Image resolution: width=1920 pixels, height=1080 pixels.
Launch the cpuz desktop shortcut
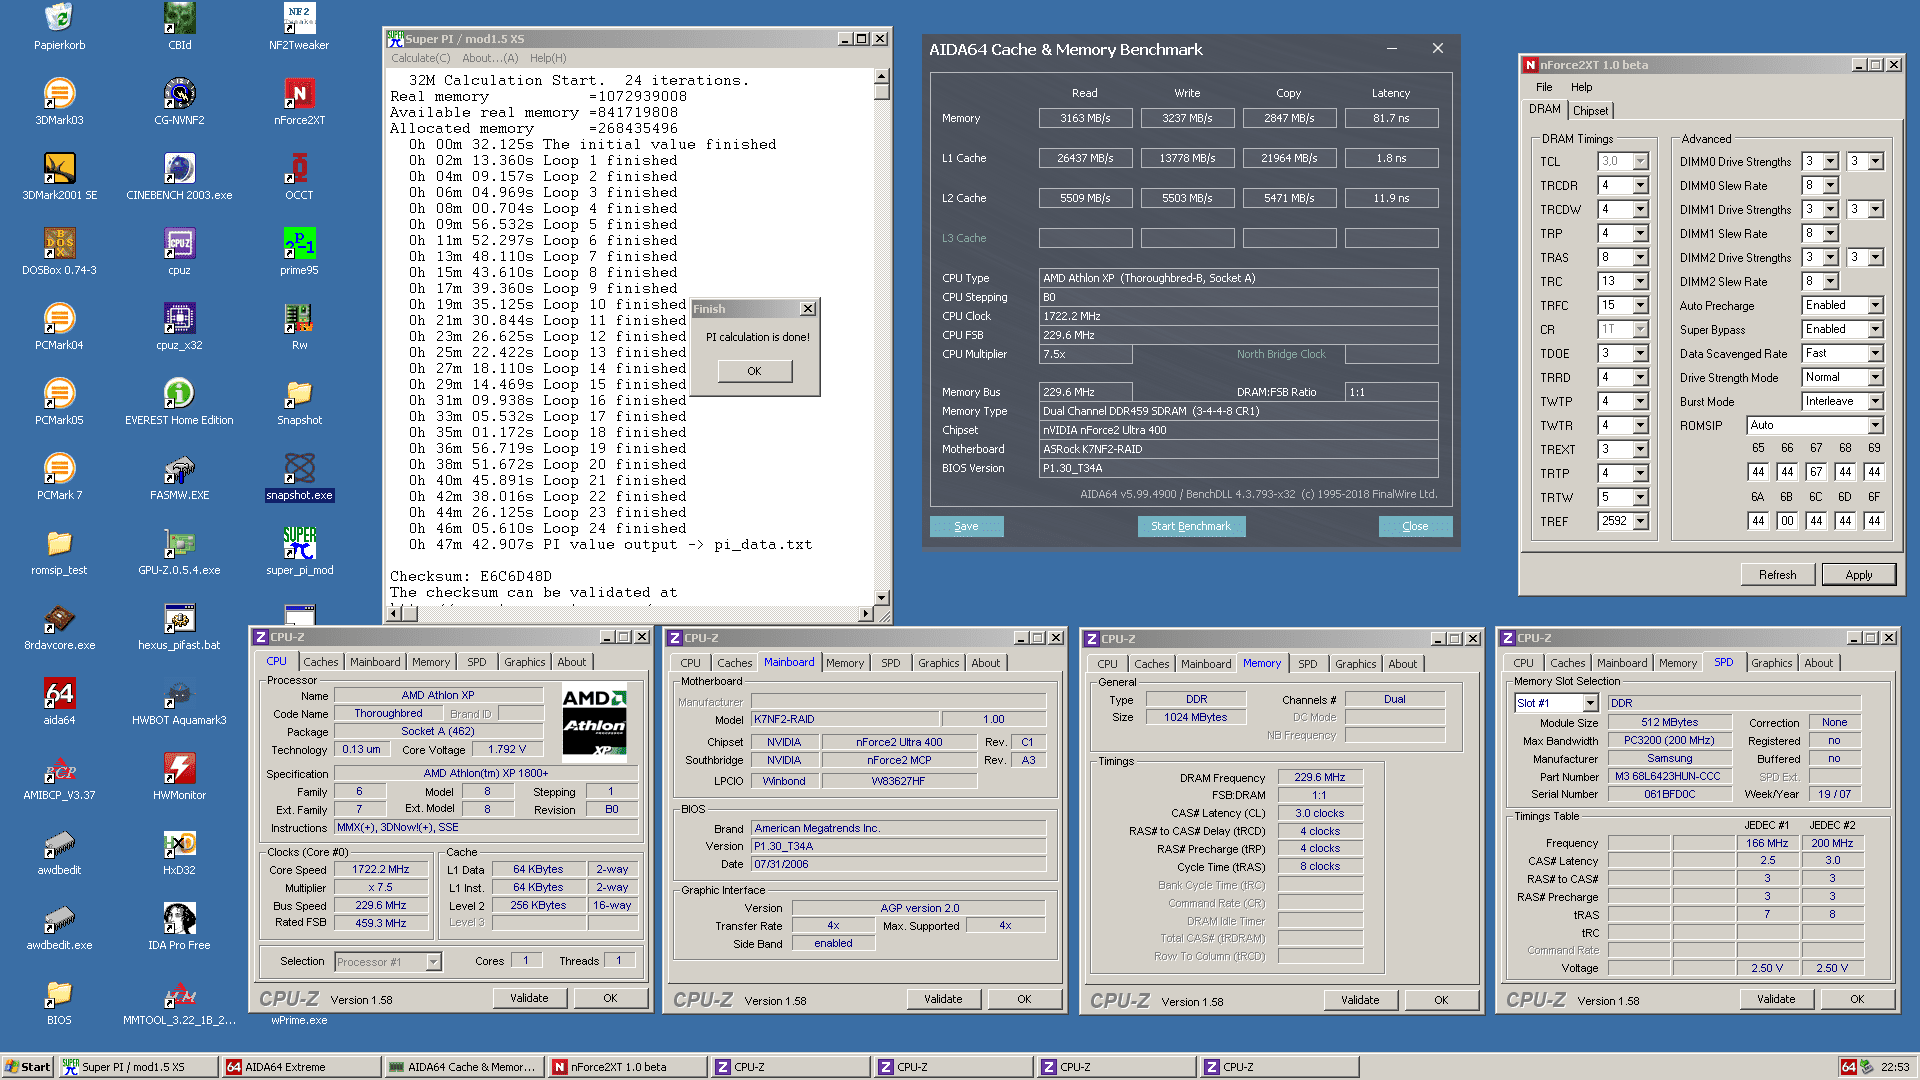[x=179, y=252]
